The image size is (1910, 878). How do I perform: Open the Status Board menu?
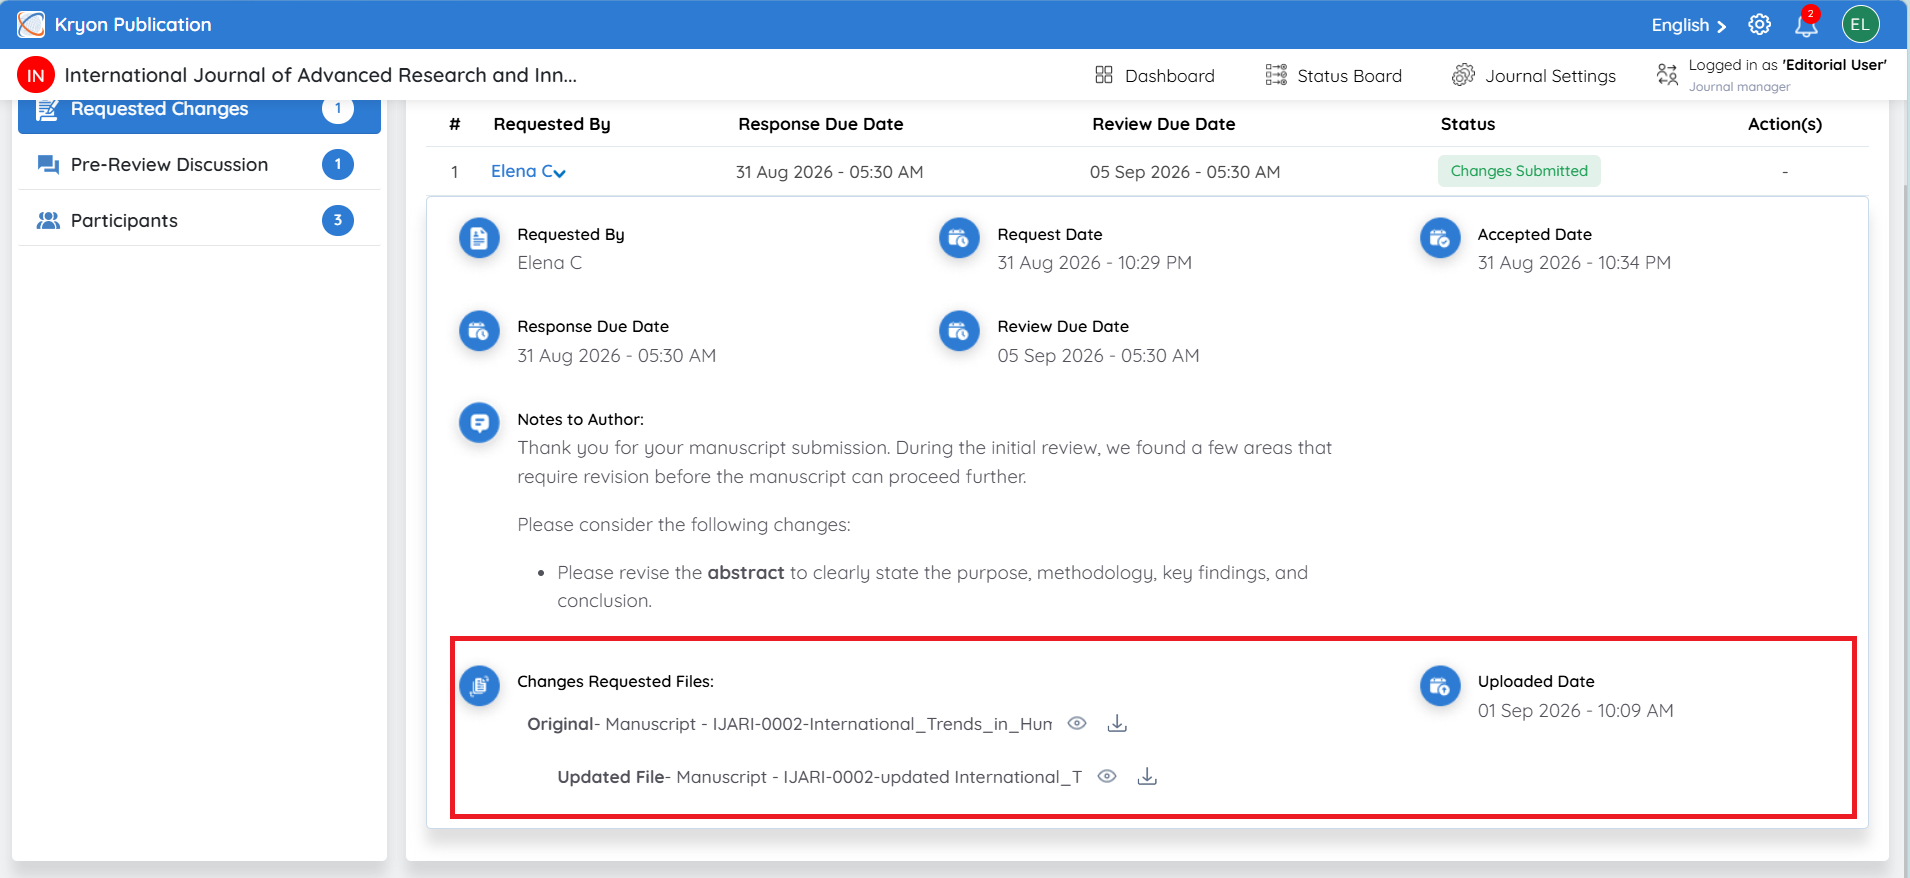[x=1333, y=75]
